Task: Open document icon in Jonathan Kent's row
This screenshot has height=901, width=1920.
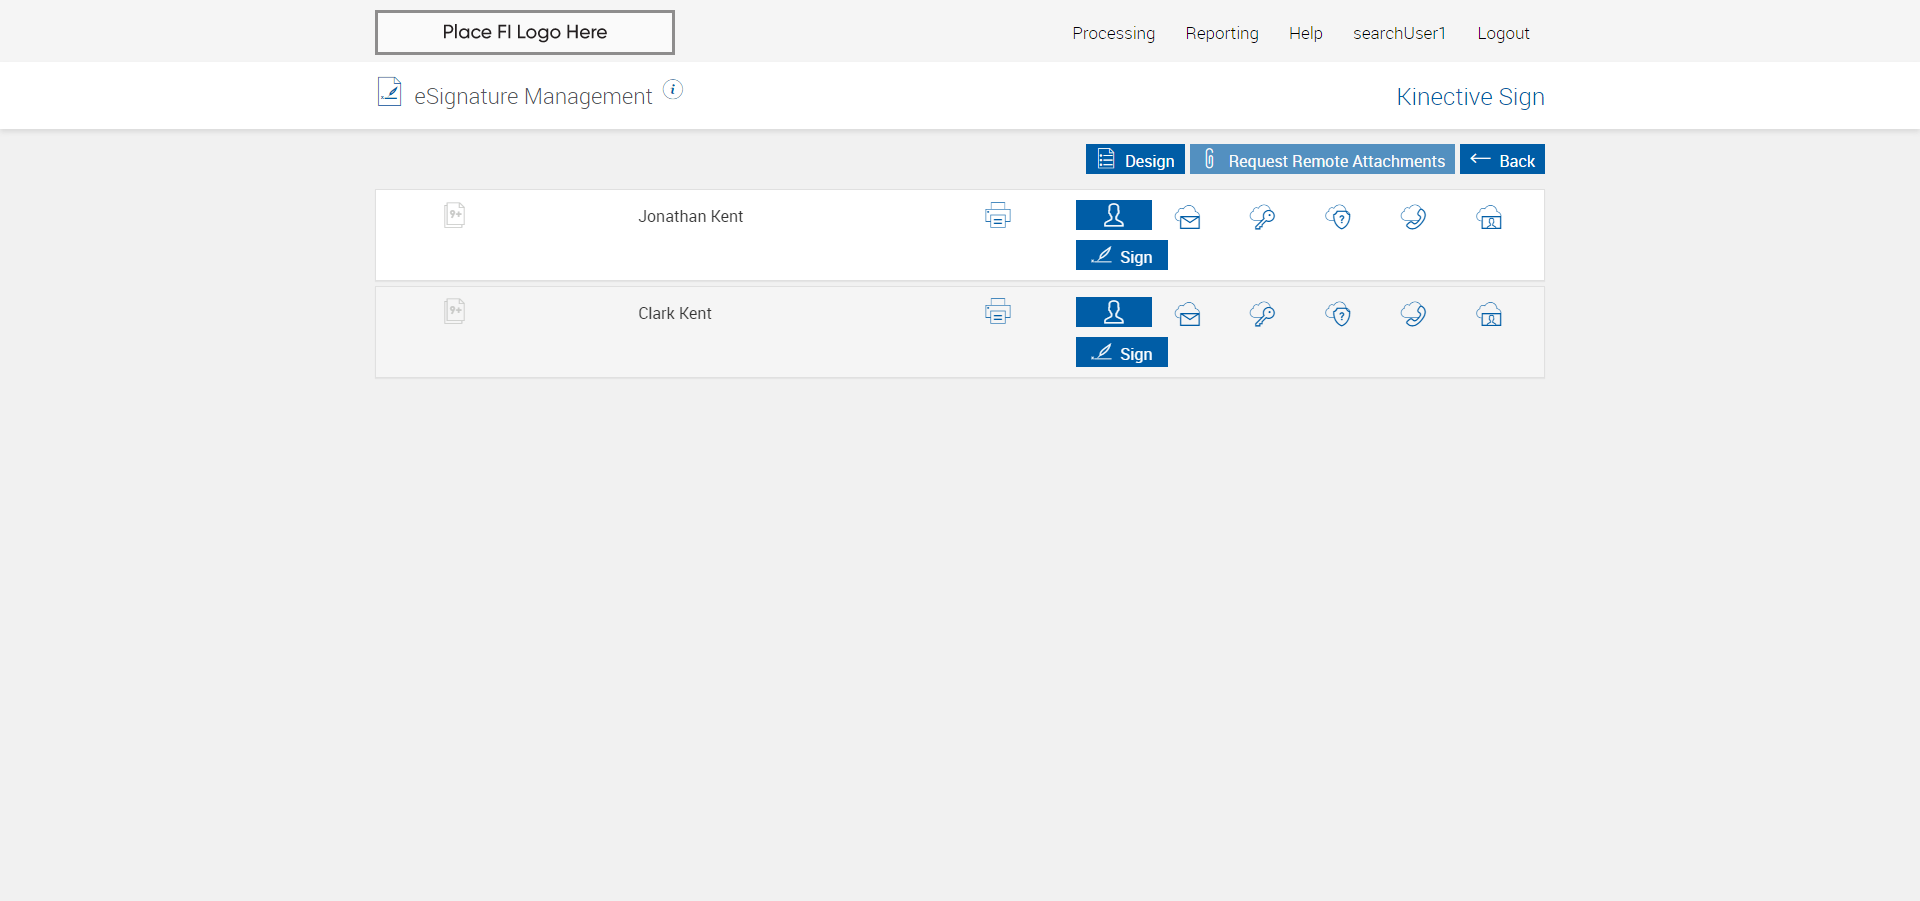Action: point(454,215)
